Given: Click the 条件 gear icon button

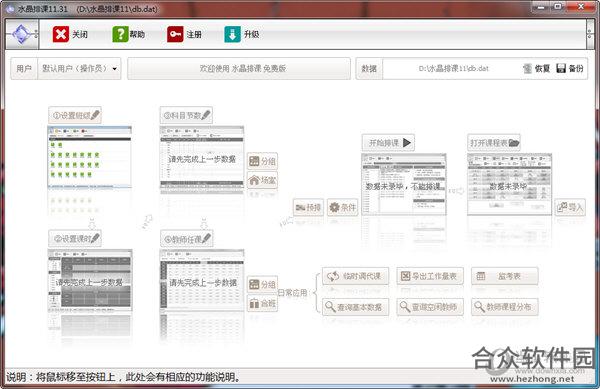Looking at the screenshot, I should click(x=342, y=207).
